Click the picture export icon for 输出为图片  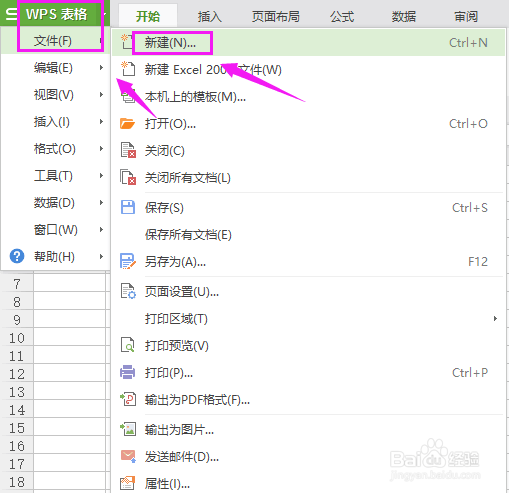pos(128,429)
